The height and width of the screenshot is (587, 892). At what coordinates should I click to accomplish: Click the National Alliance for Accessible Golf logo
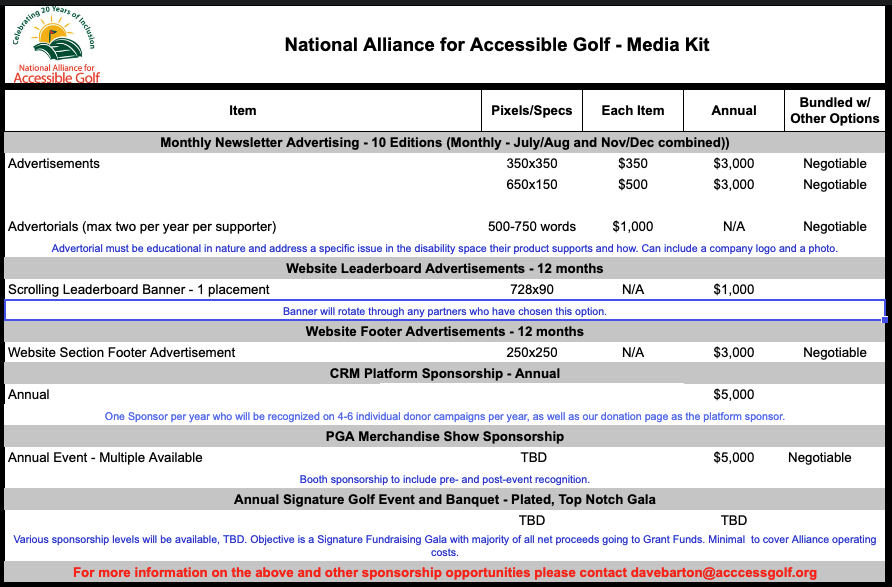[x=55, y=46]
